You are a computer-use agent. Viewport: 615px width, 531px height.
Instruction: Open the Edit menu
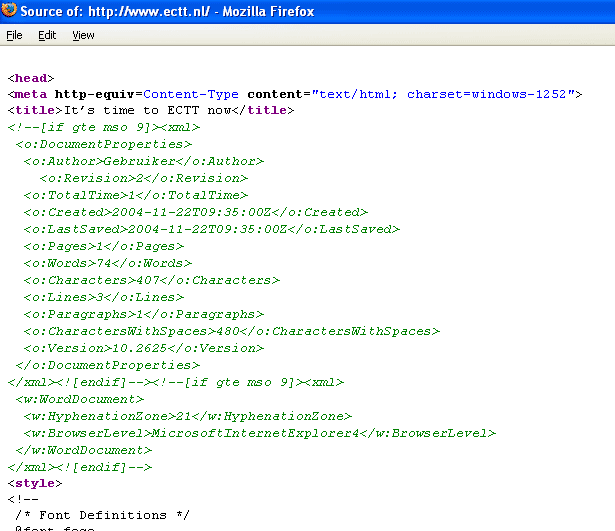pyautogui.click(x=47, y=35)
